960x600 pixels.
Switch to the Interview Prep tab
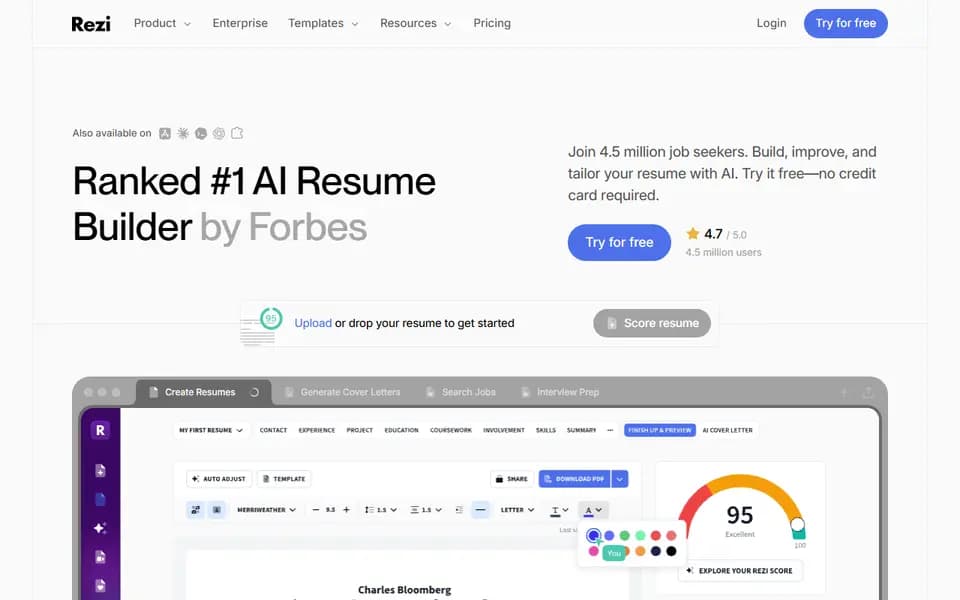[560, 392]
